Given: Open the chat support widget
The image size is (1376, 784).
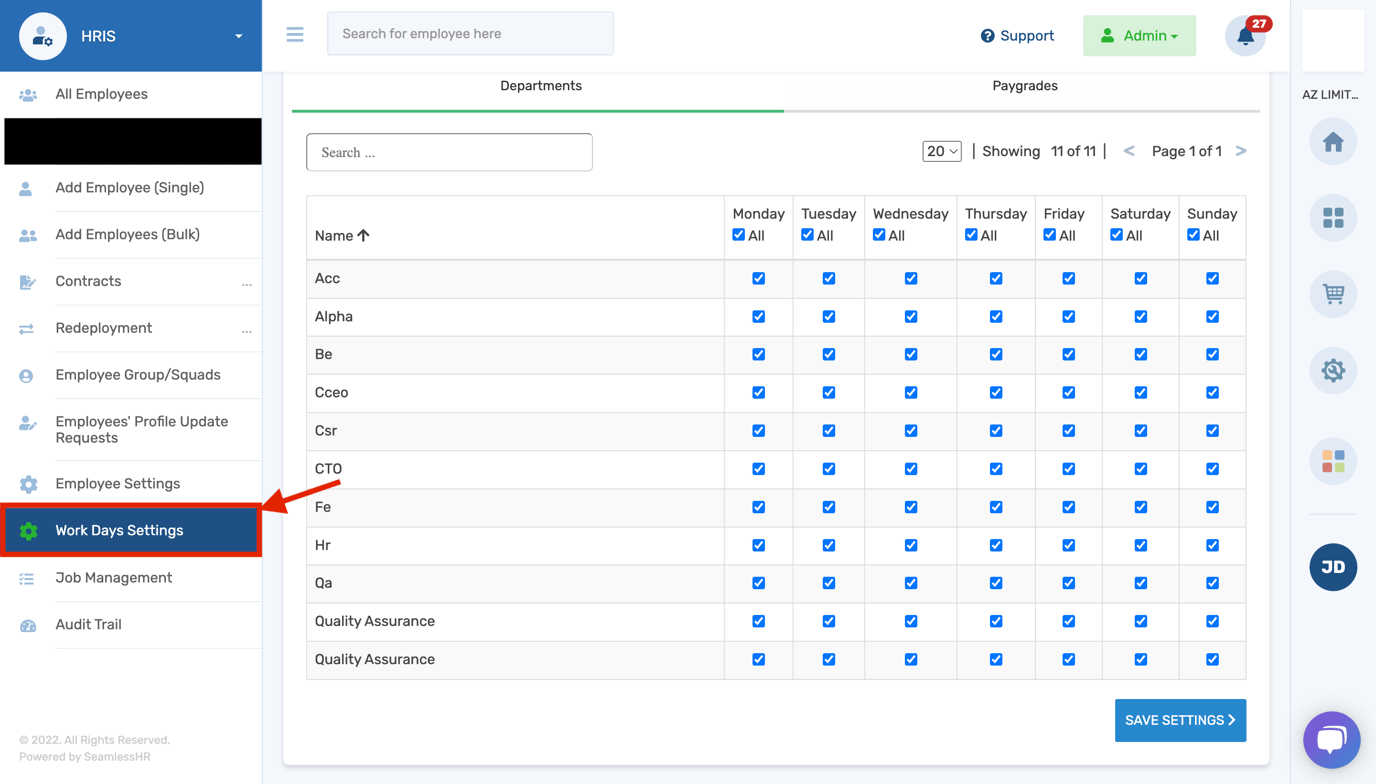Looking at the screenshot, I should [x=1331, y=739].
